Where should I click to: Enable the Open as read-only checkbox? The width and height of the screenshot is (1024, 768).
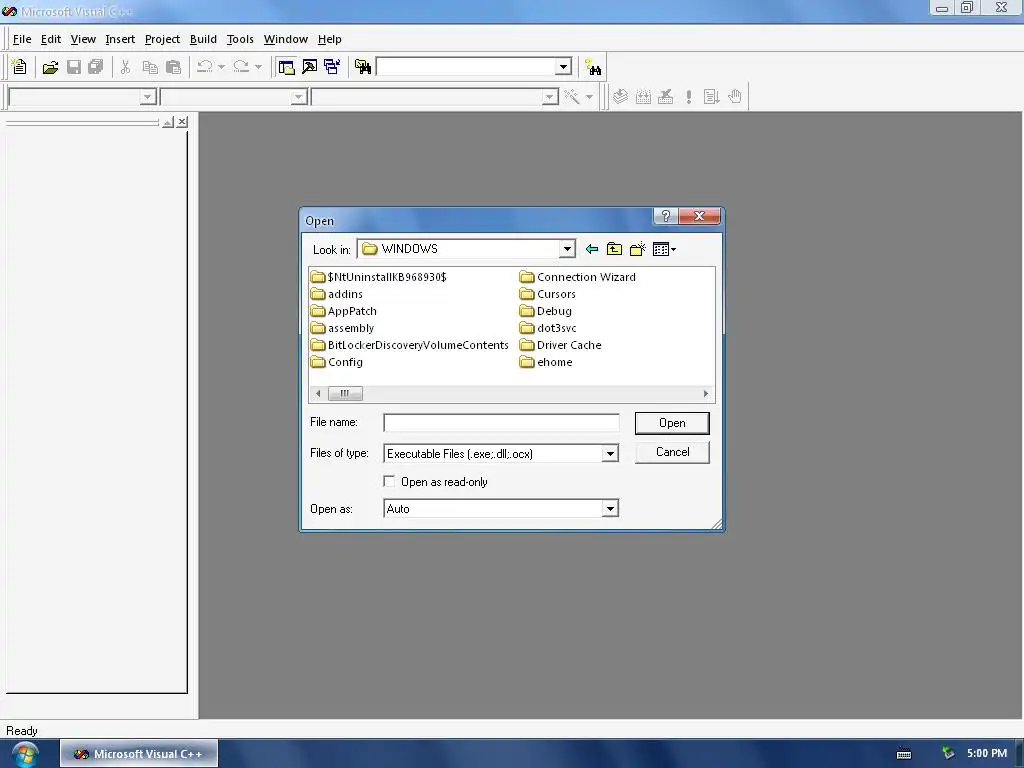(389, 481)
